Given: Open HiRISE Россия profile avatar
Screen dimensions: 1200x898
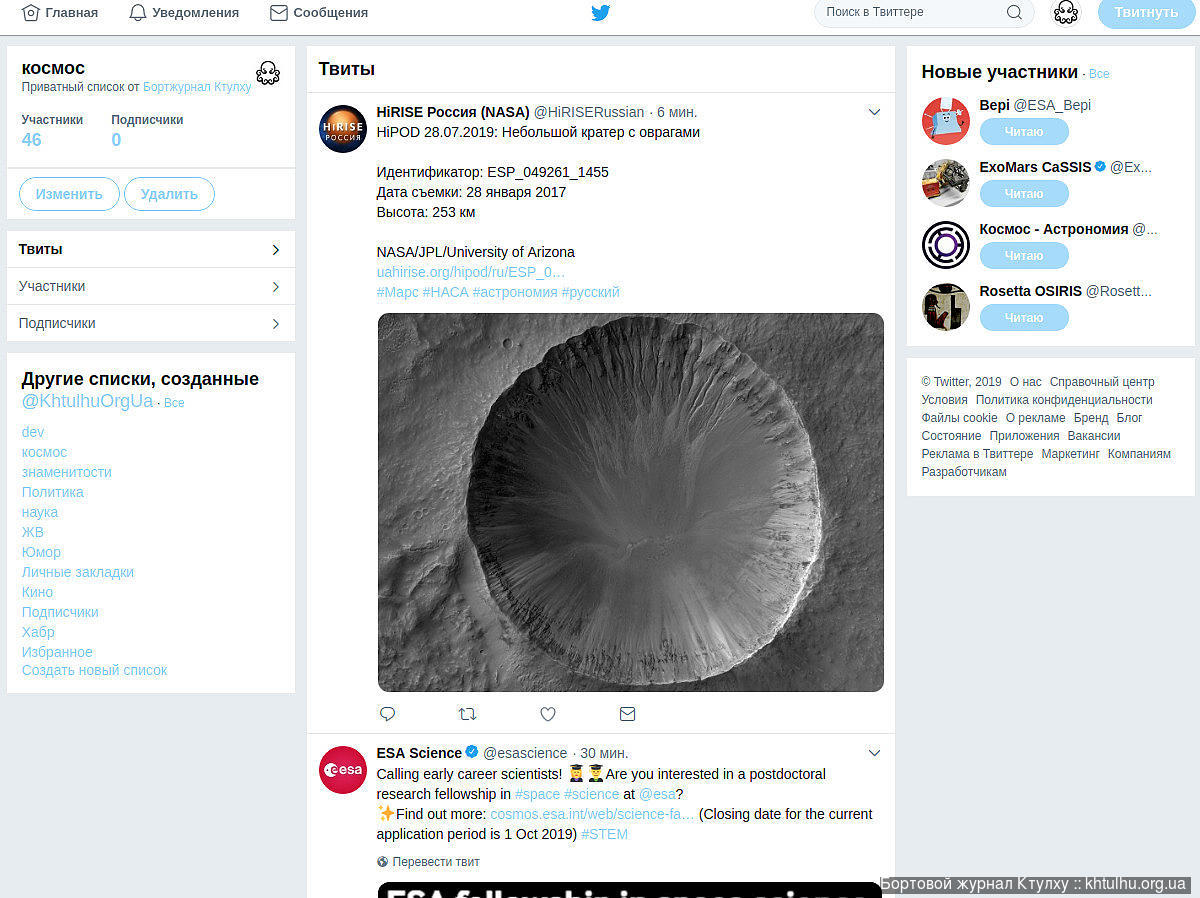Looking at the screenshot, I should [343, 129].
